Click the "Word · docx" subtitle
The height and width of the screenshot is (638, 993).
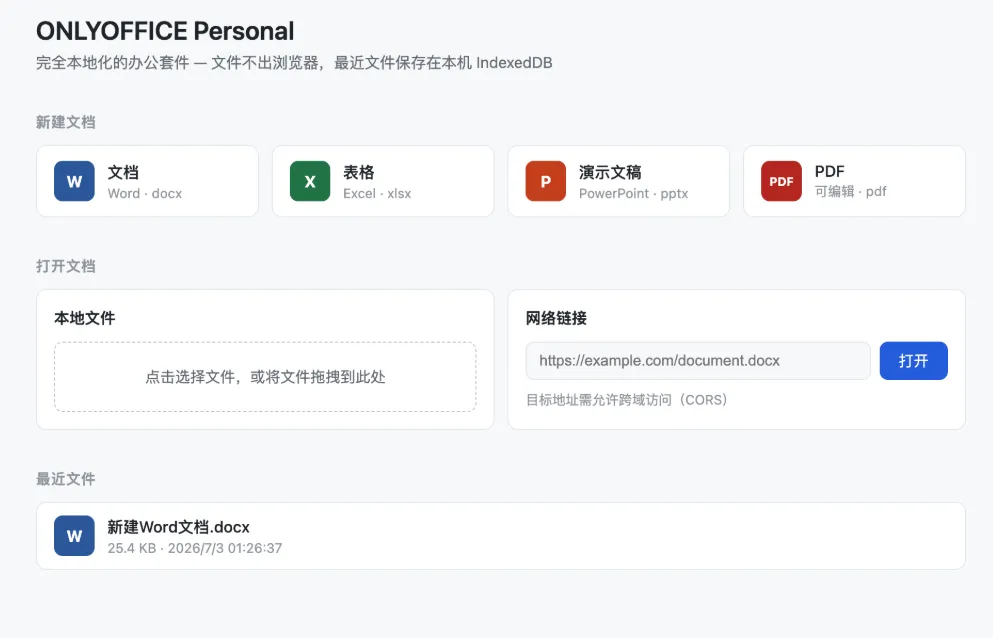[144, 194]
